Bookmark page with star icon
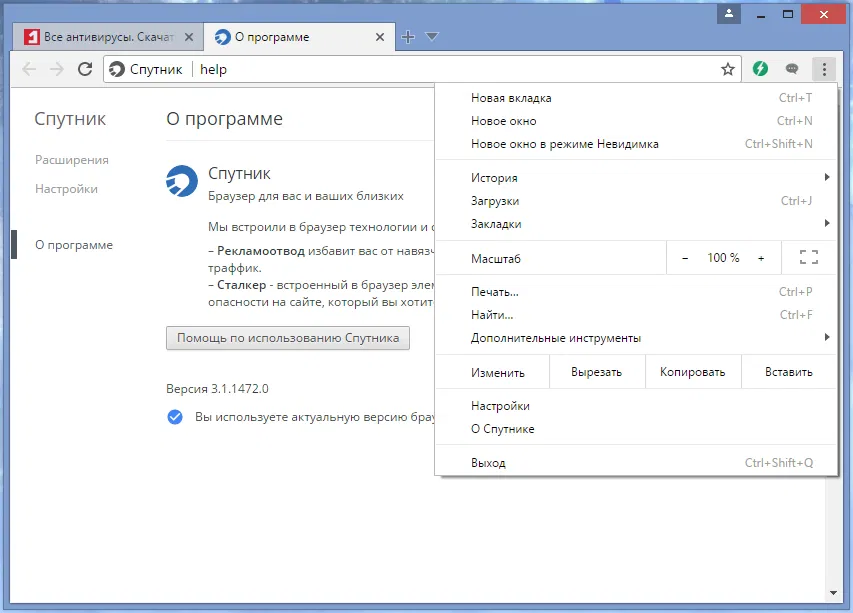Image resolution: width=853 pixels, height=613 pixels. [x=727, y=69]
